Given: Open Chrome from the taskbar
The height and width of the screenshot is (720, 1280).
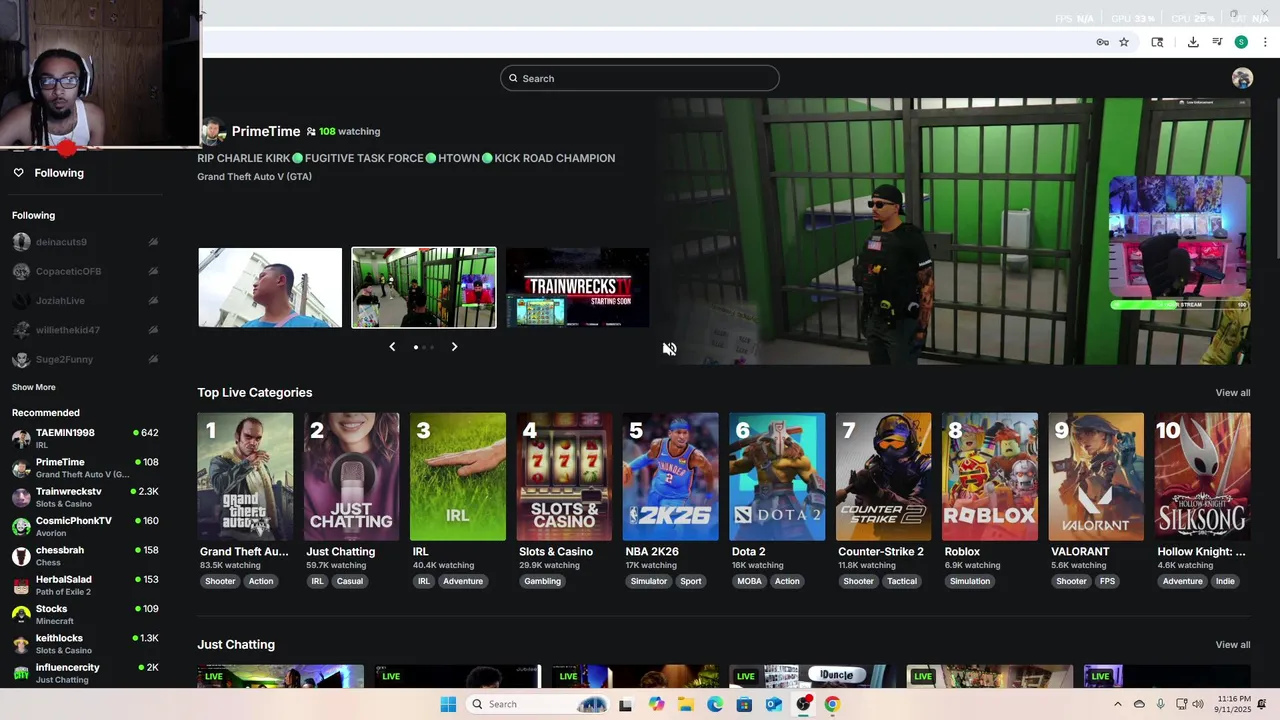Looking at the screenshot, I should tap(832, 704).
